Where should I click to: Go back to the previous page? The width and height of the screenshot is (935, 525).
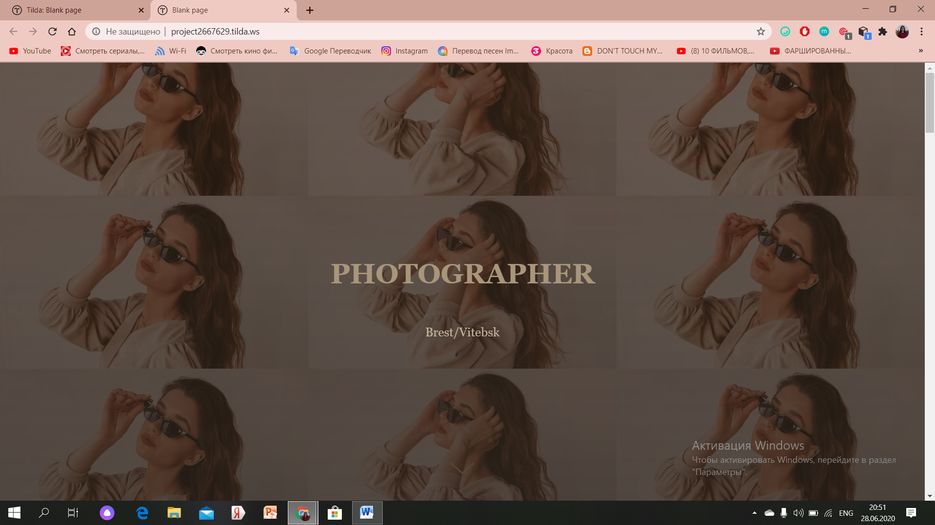(x=13, y=32)
